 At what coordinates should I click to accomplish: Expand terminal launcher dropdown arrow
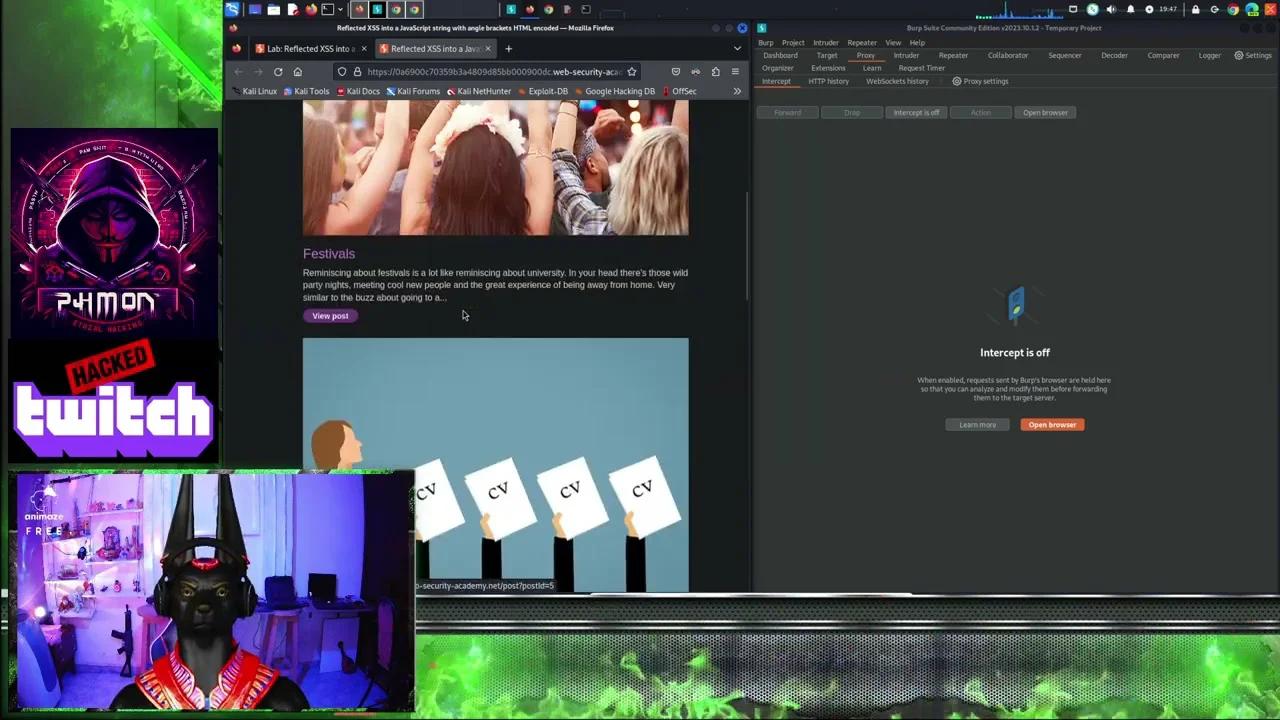tap(340, 10)
